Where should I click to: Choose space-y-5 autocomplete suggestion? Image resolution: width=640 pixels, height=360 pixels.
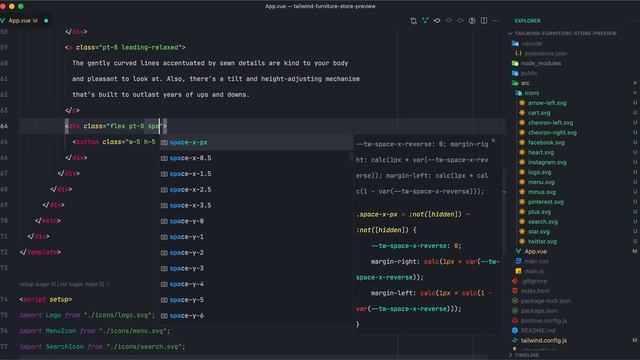256,300
